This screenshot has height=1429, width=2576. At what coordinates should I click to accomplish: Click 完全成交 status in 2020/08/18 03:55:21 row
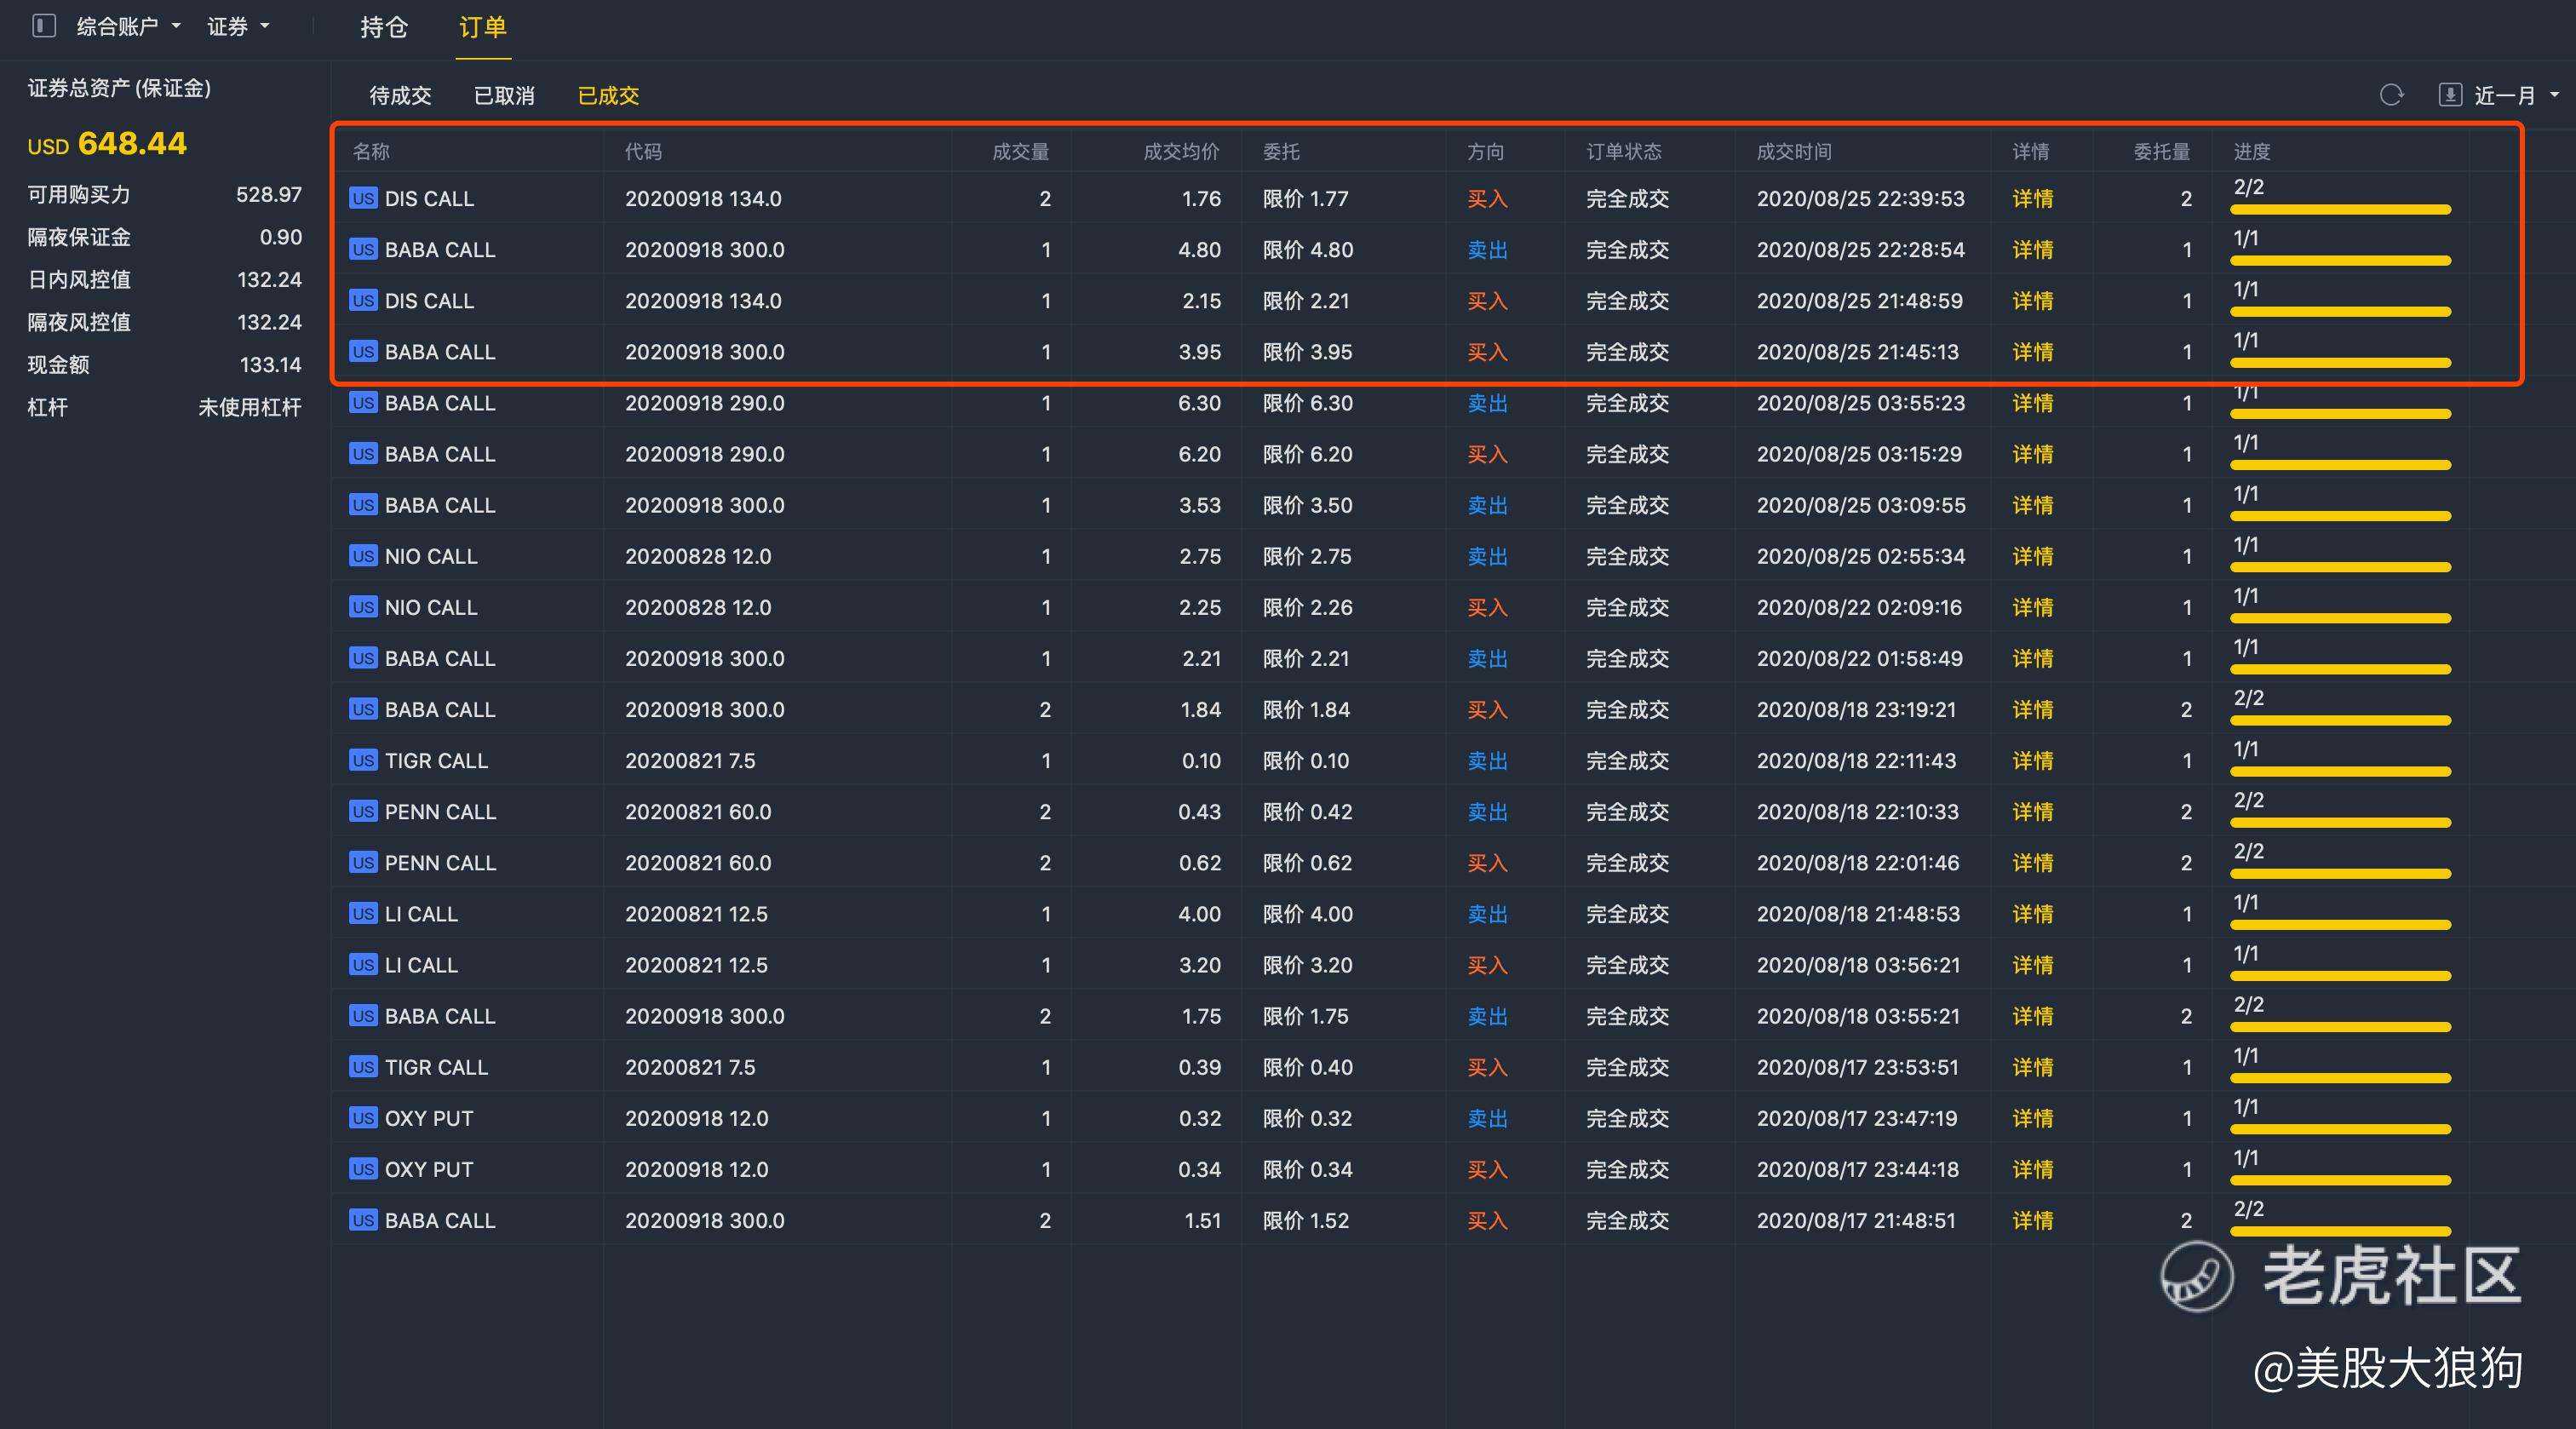pyautogui.click(x=1627, y=1016)
